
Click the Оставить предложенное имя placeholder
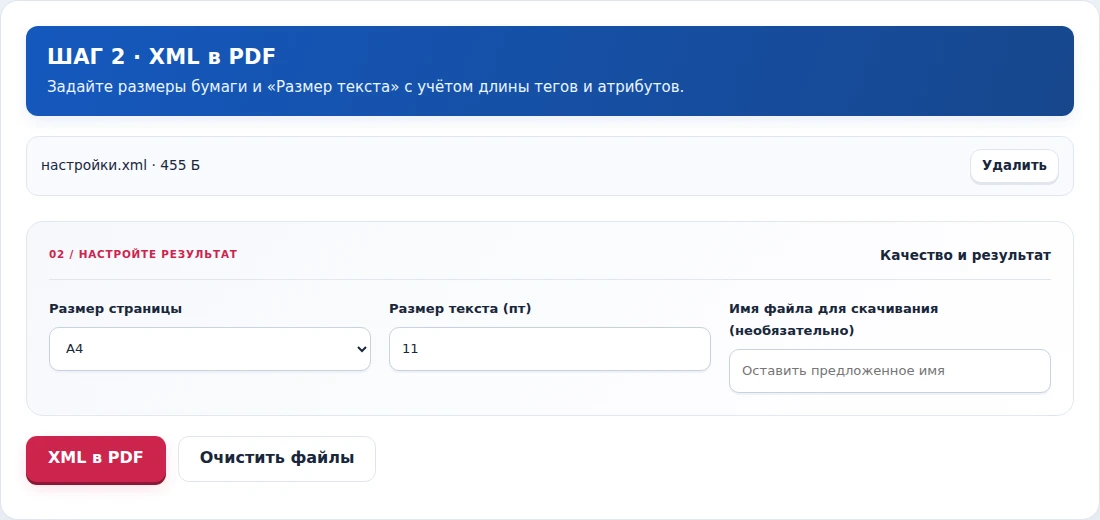(843, 371)
